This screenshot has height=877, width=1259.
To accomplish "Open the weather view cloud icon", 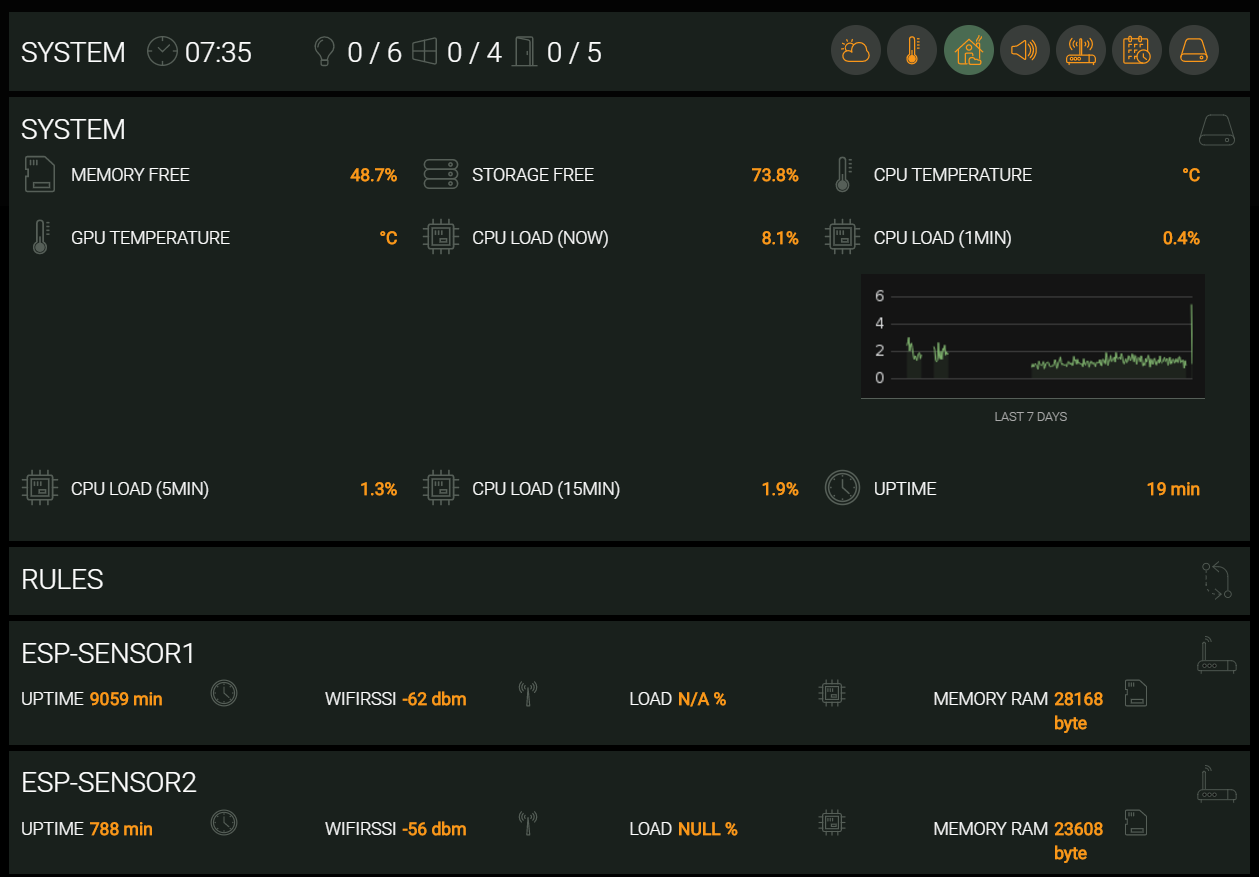I will [856, 51].
